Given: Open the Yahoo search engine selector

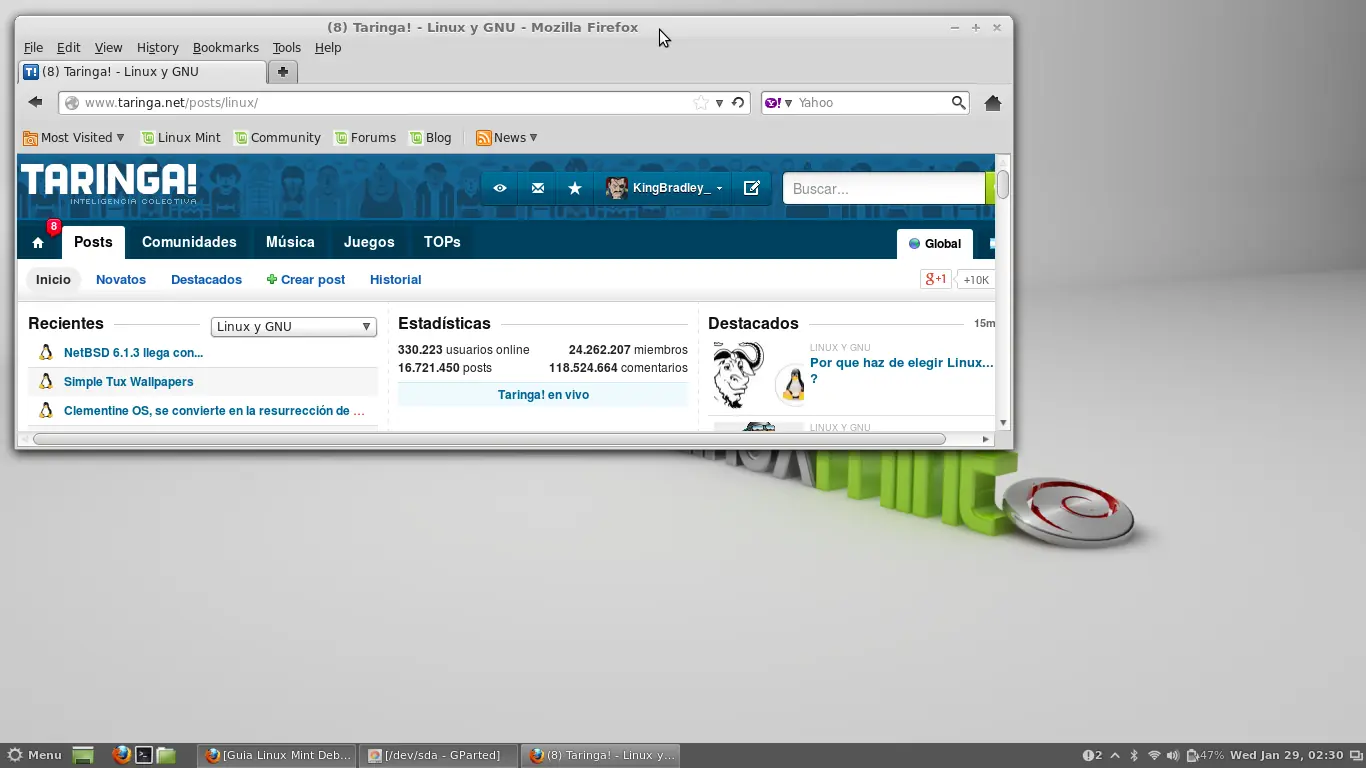Looking at the screenshot, I should (778, 102).
